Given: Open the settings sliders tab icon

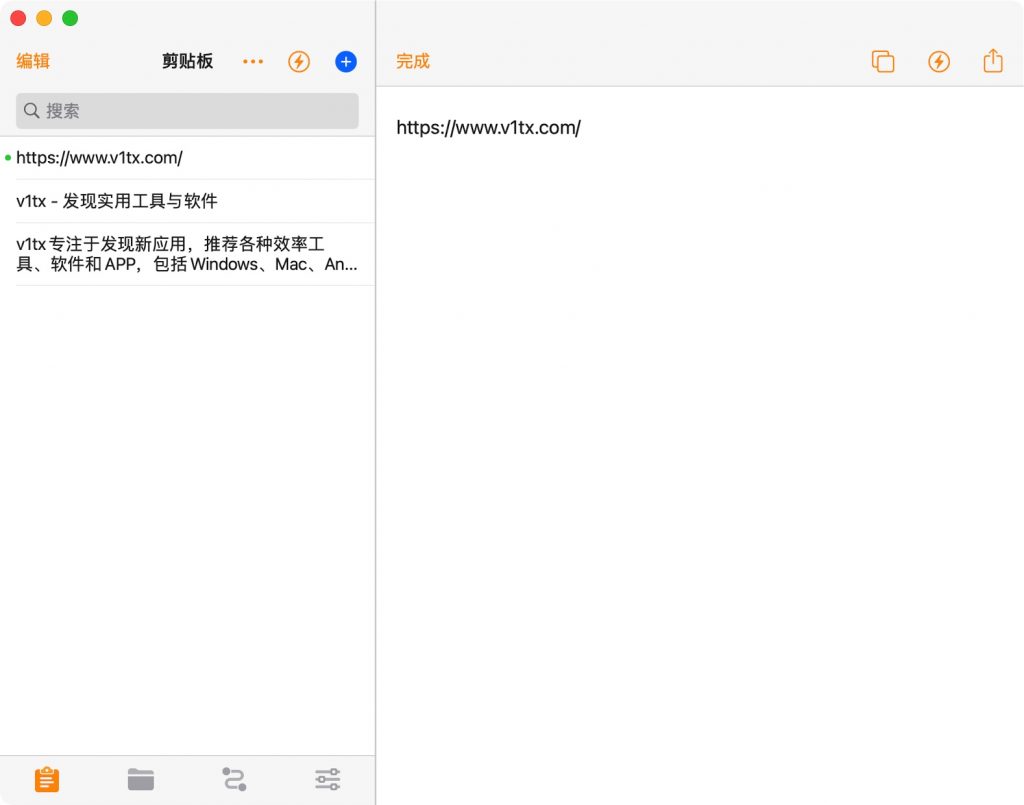Looking at the screenshot, I should click(x=328, y=780).
